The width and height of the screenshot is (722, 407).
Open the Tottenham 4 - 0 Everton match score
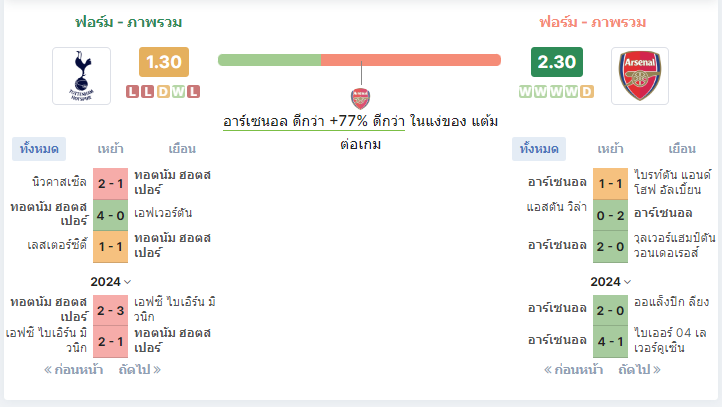111,215
